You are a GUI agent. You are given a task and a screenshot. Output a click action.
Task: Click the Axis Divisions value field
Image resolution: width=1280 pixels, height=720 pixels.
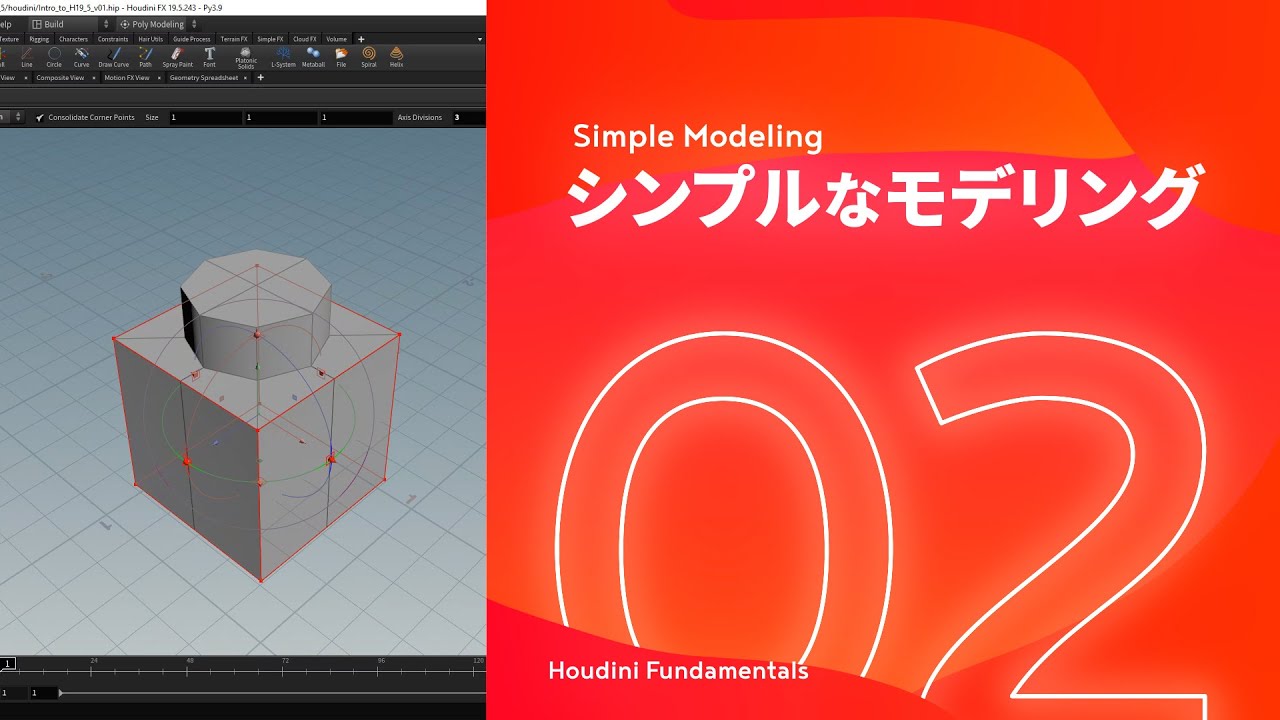(468, 117)
